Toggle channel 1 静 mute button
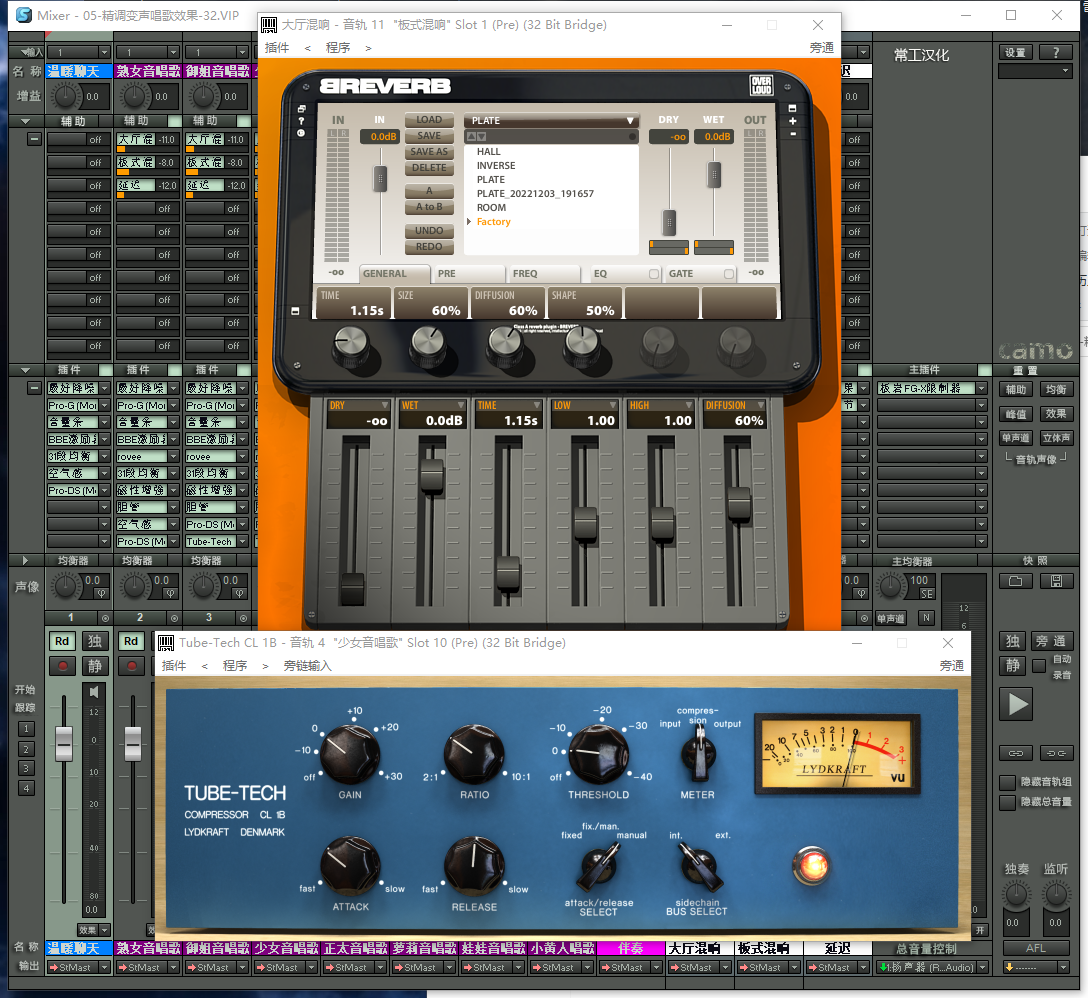 [x=94, y=666]
